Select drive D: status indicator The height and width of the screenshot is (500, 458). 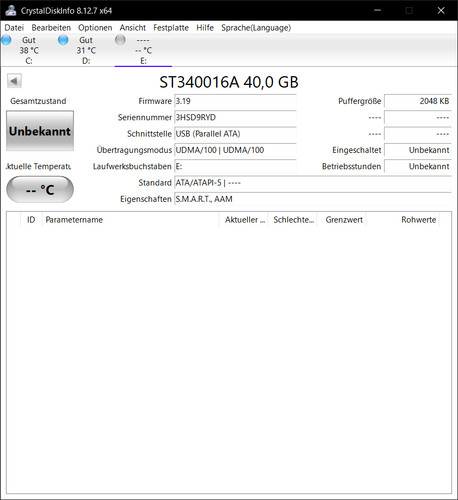[63, 40]
